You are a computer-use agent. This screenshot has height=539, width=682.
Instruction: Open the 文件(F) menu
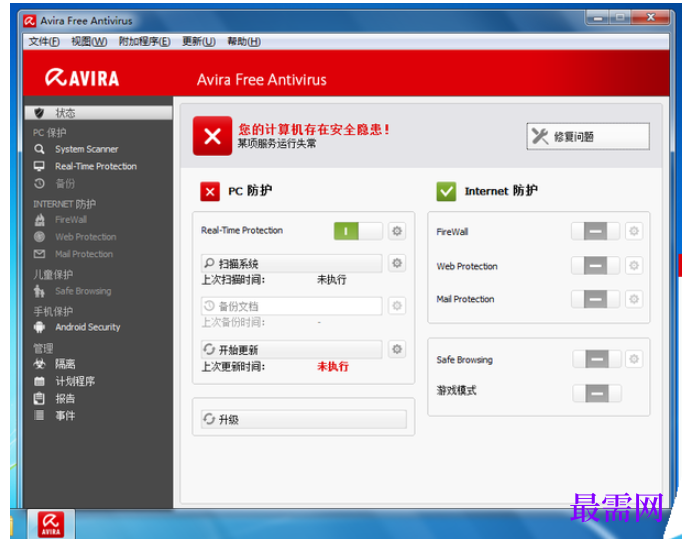pos(44,42)
